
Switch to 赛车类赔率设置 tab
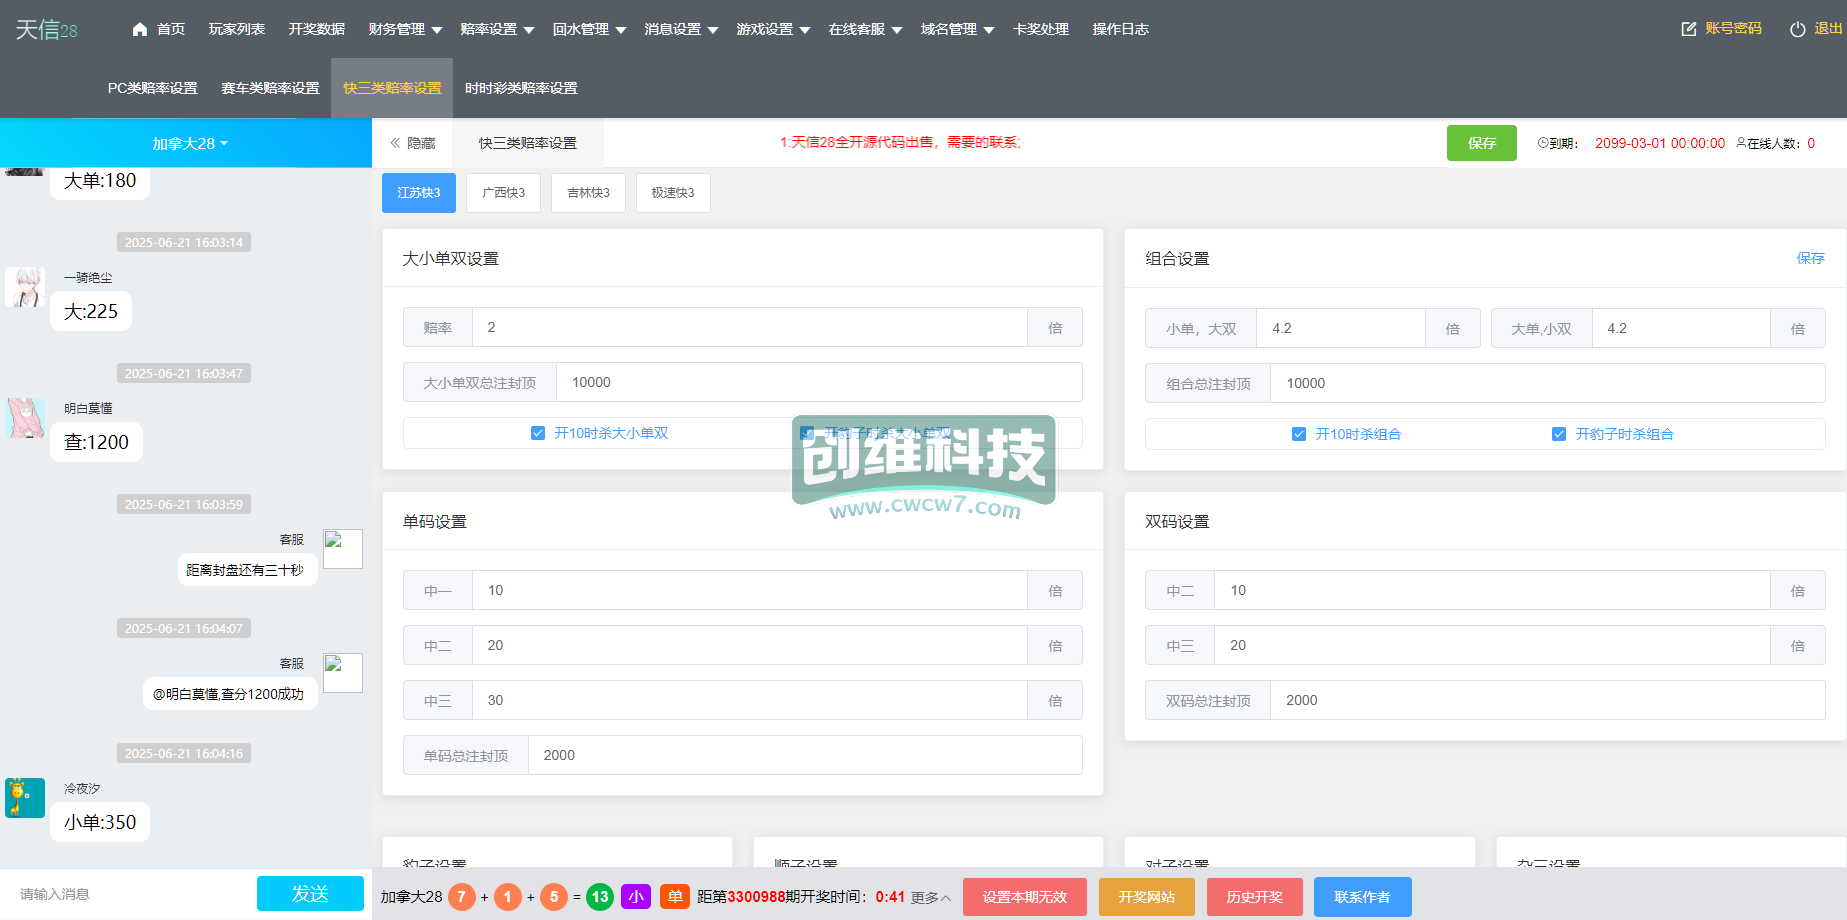[270, 88]
